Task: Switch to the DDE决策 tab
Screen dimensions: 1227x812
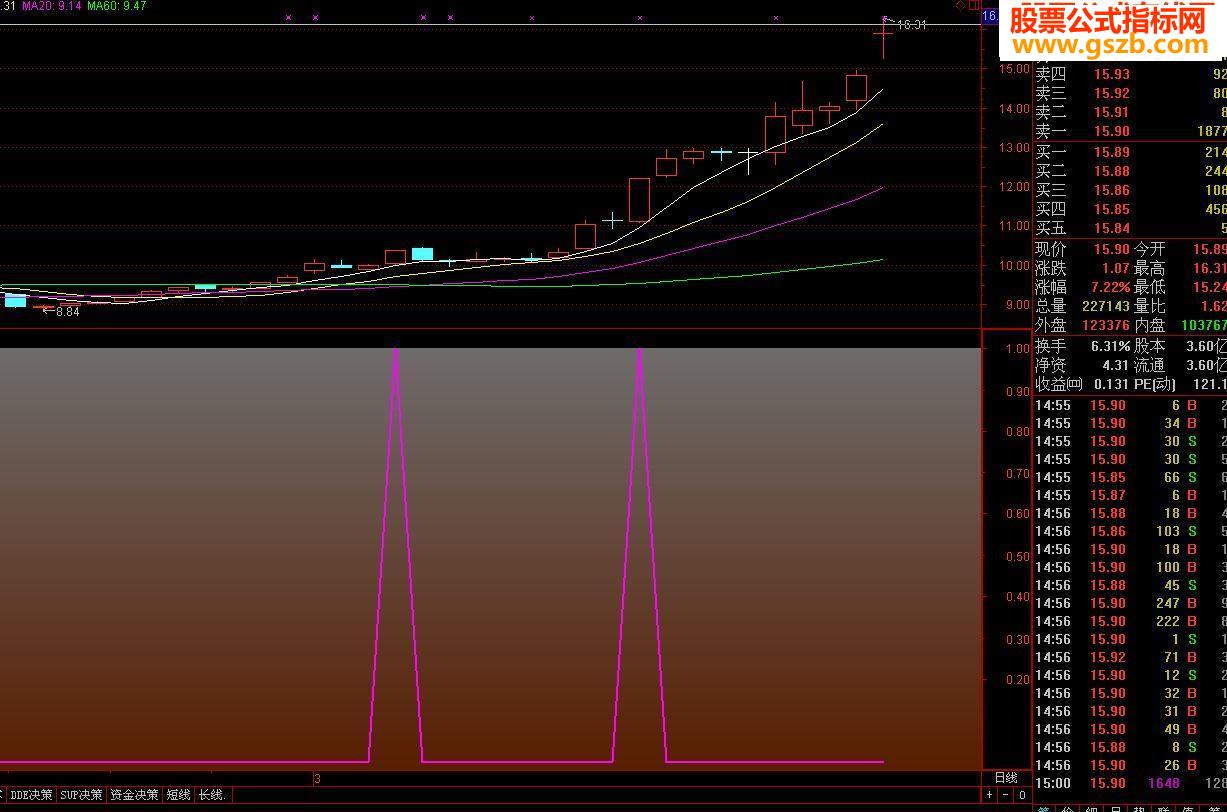Action: click(x=31, y=795)
